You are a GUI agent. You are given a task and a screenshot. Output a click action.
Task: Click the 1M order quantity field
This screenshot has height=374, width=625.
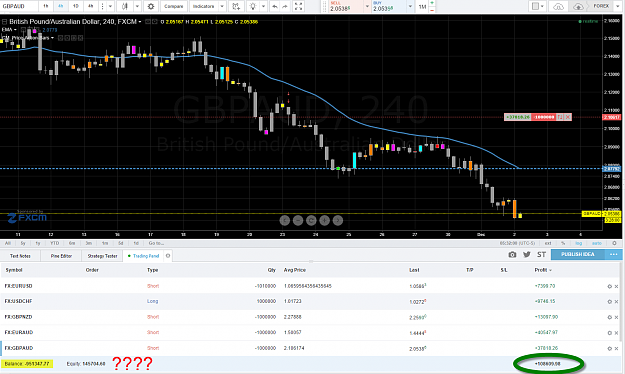(x=422, y=6)
